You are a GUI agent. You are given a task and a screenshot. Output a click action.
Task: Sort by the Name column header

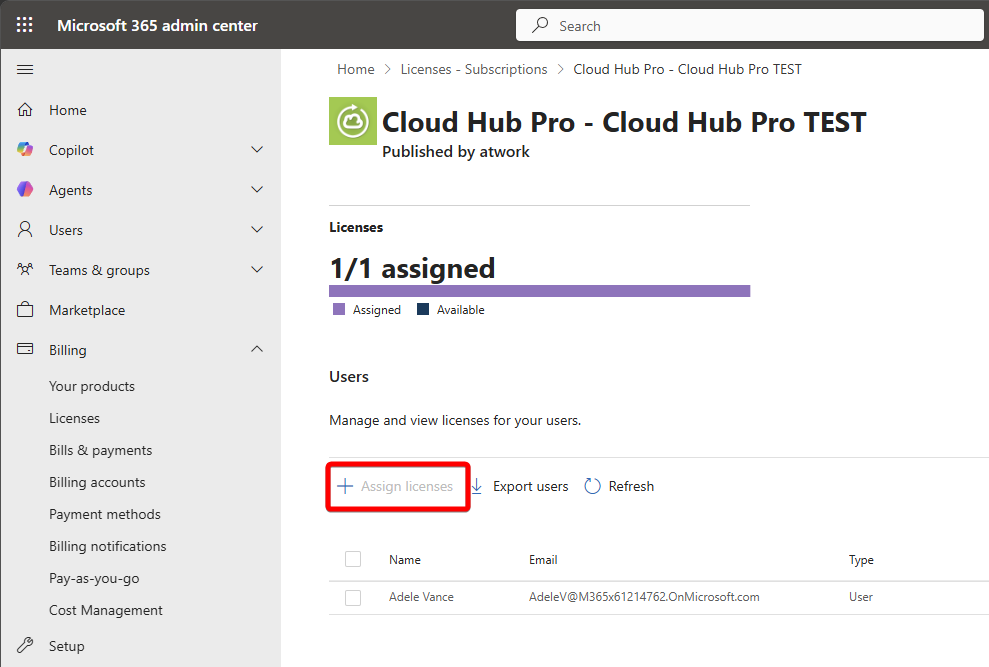[405, 560]
